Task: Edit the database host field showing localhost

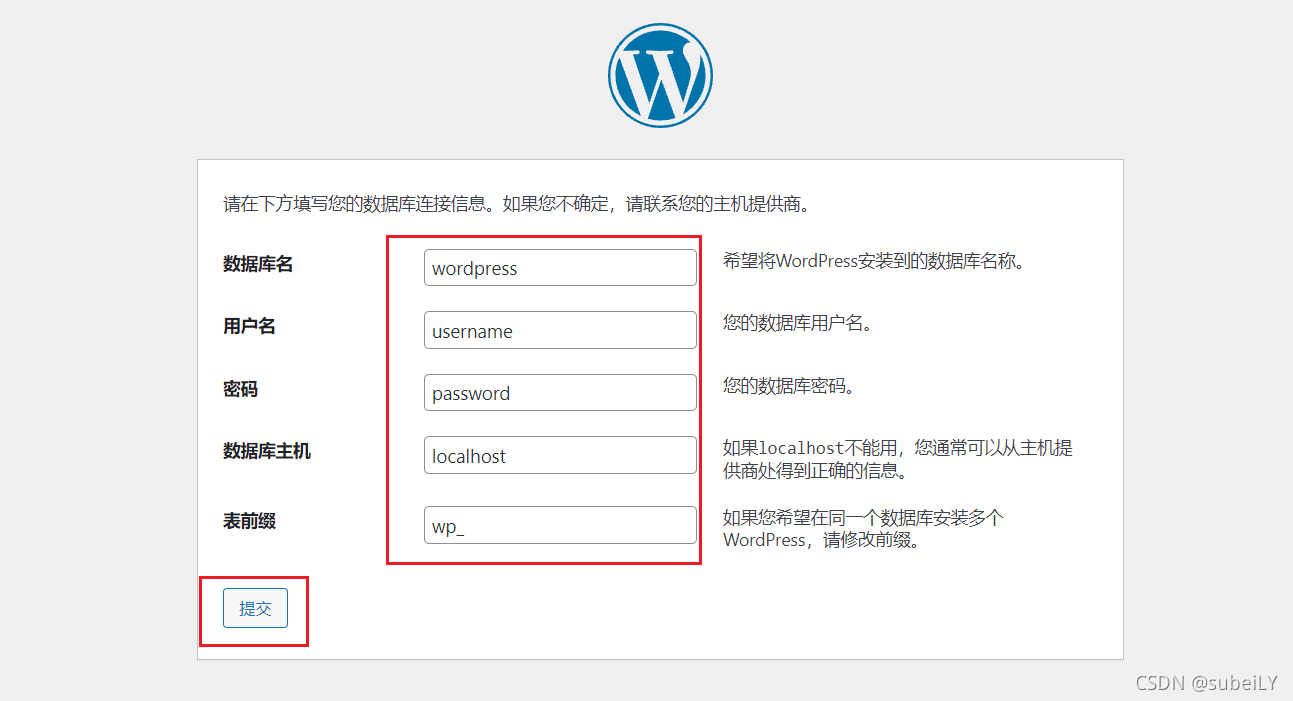Action: click(x=560, y=455)
